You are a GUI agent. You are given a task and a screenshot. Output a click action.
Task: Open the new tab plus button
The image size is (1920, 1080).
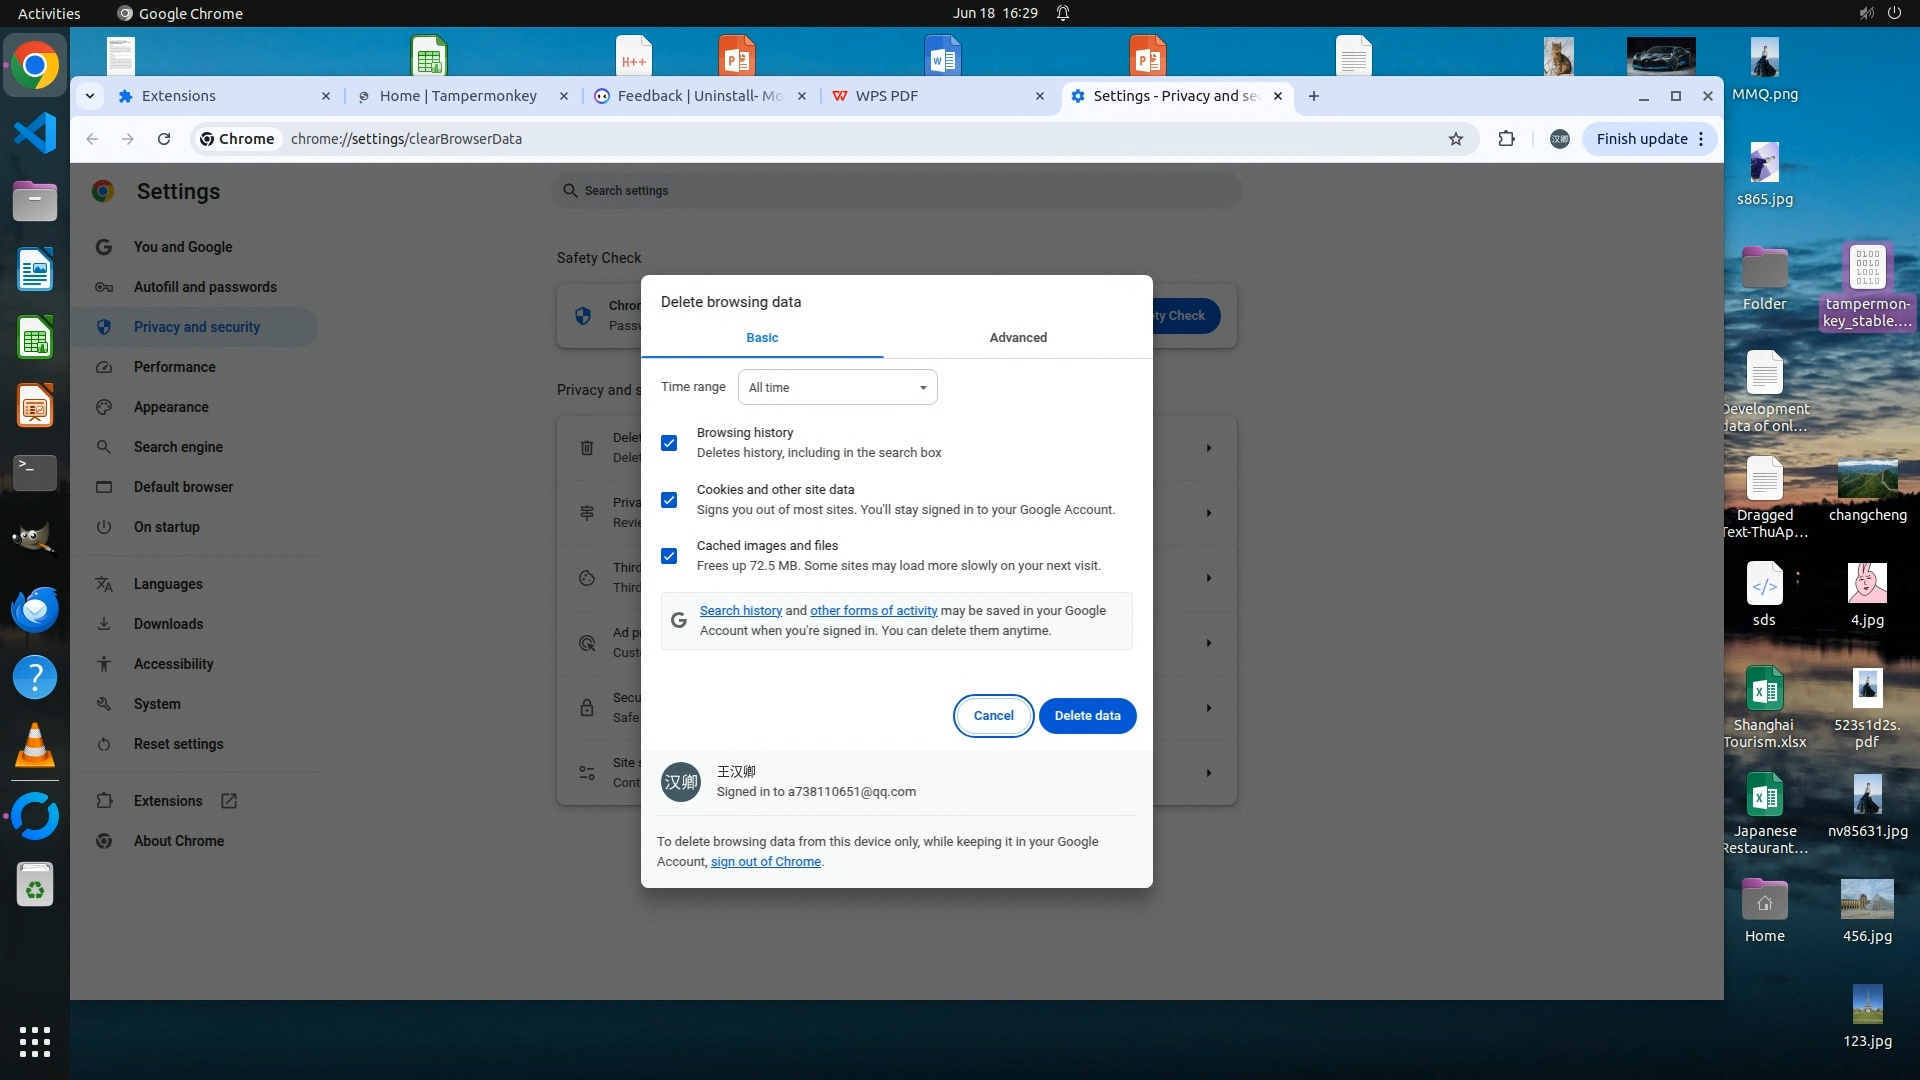pyautogui.click(x=1314, y=96)
